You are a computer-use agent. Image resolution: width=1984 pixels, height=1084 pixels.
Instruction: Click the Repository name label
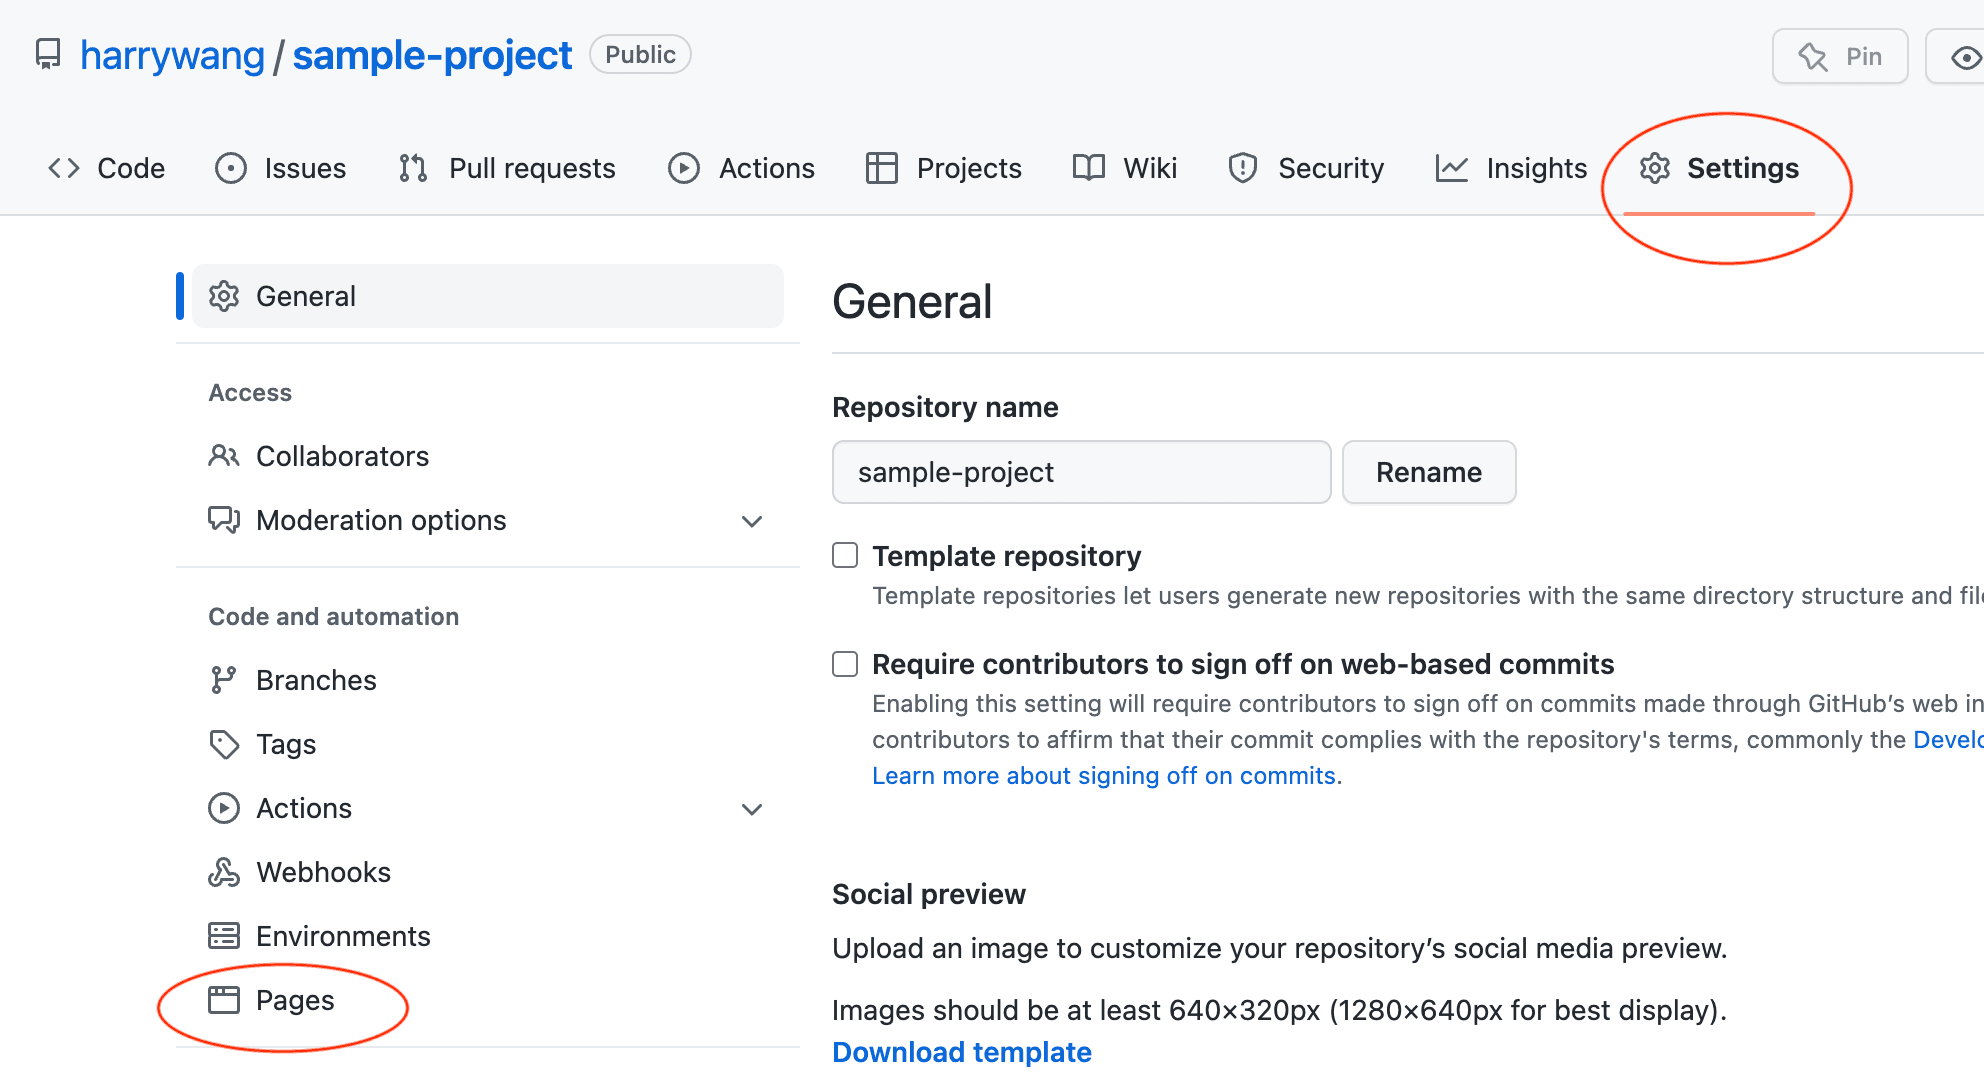945,407
